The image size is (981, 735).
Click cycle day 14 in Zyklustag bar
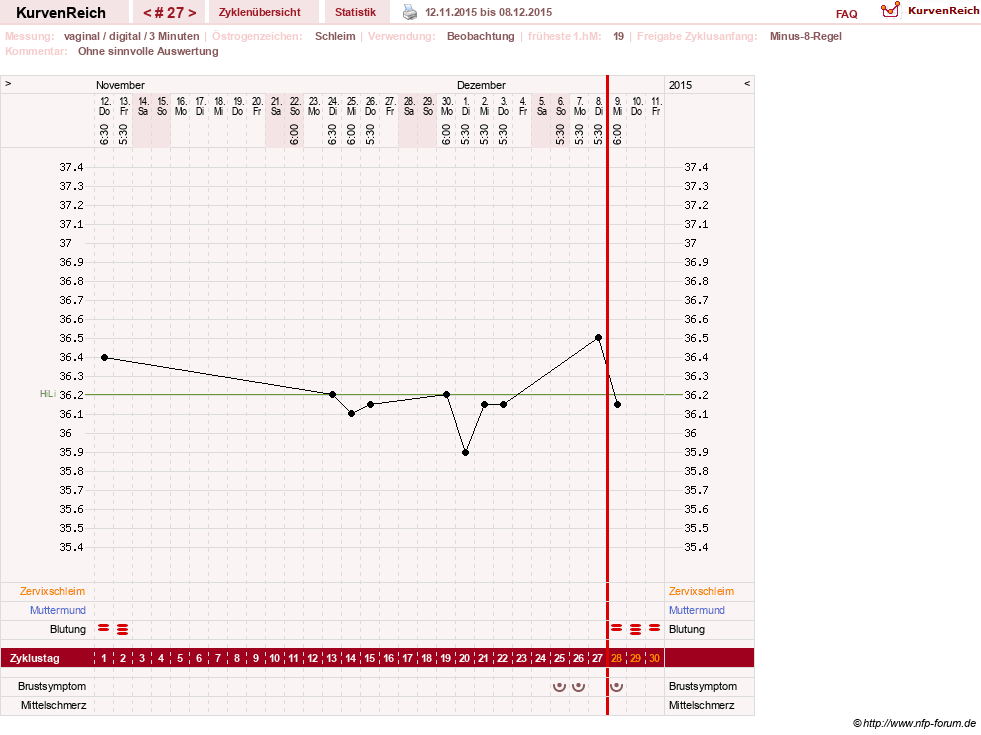tap(351, 658)
